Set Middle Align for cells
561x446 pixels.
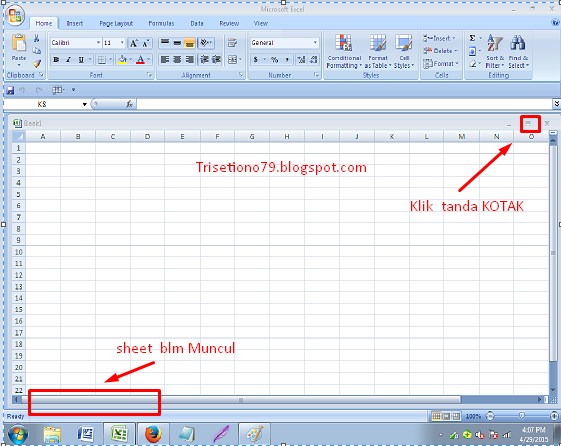177,43
